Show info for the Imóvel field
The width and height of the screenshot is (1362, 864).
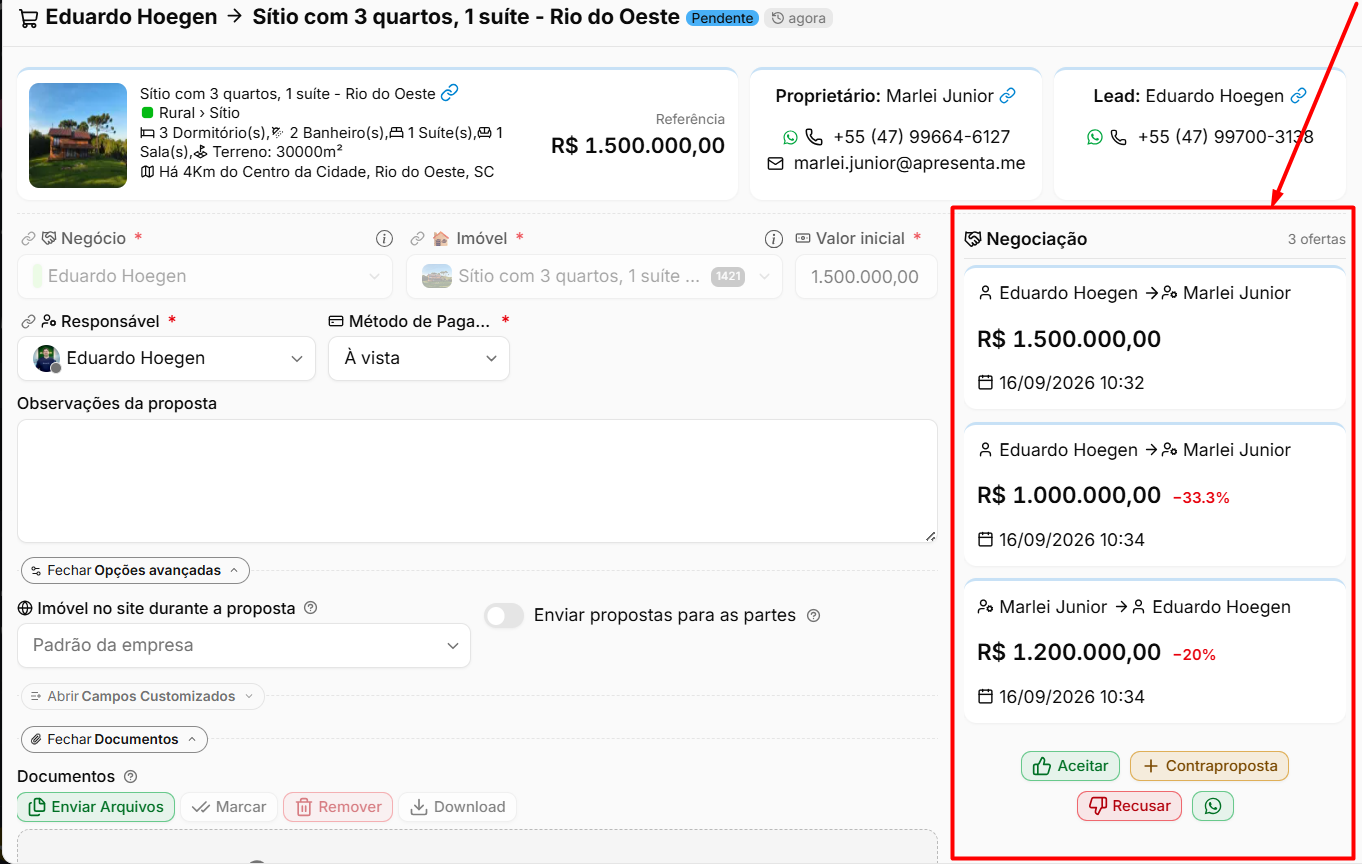coord(773,239)
